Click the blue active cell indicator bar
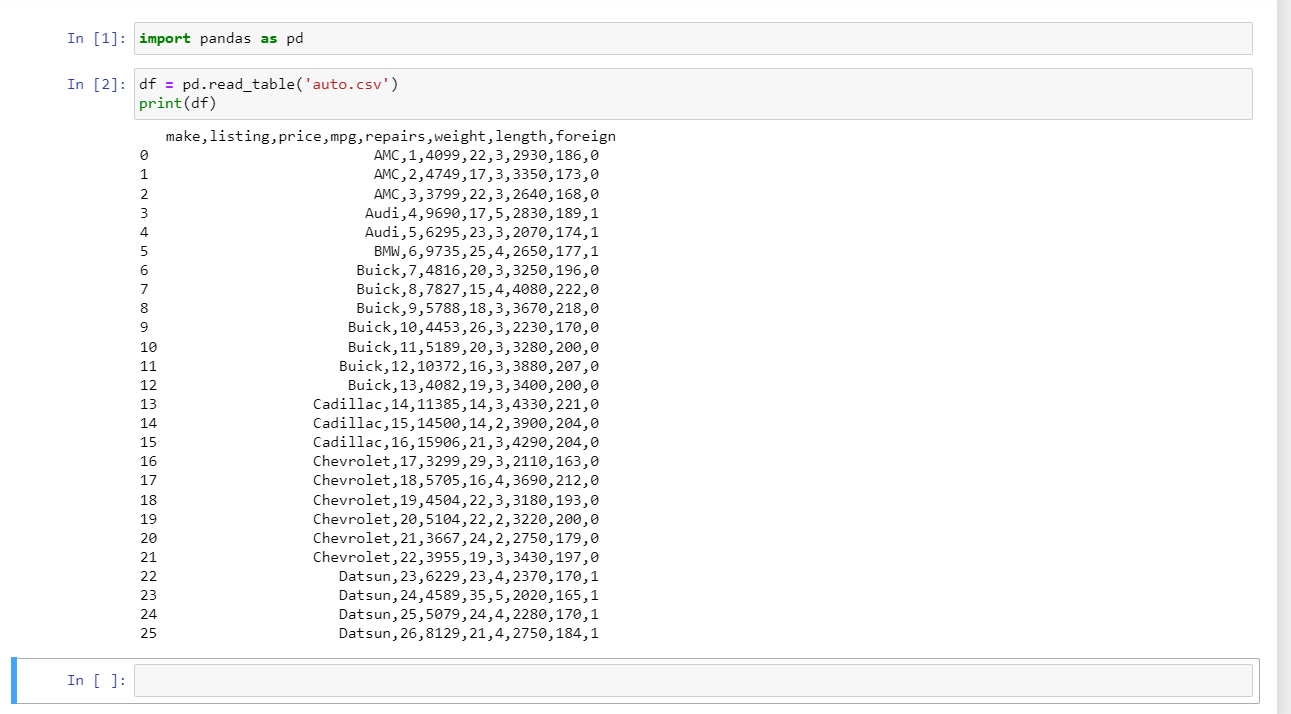Viewport: 1291px width, 714px height. click(x=12, y=680)
